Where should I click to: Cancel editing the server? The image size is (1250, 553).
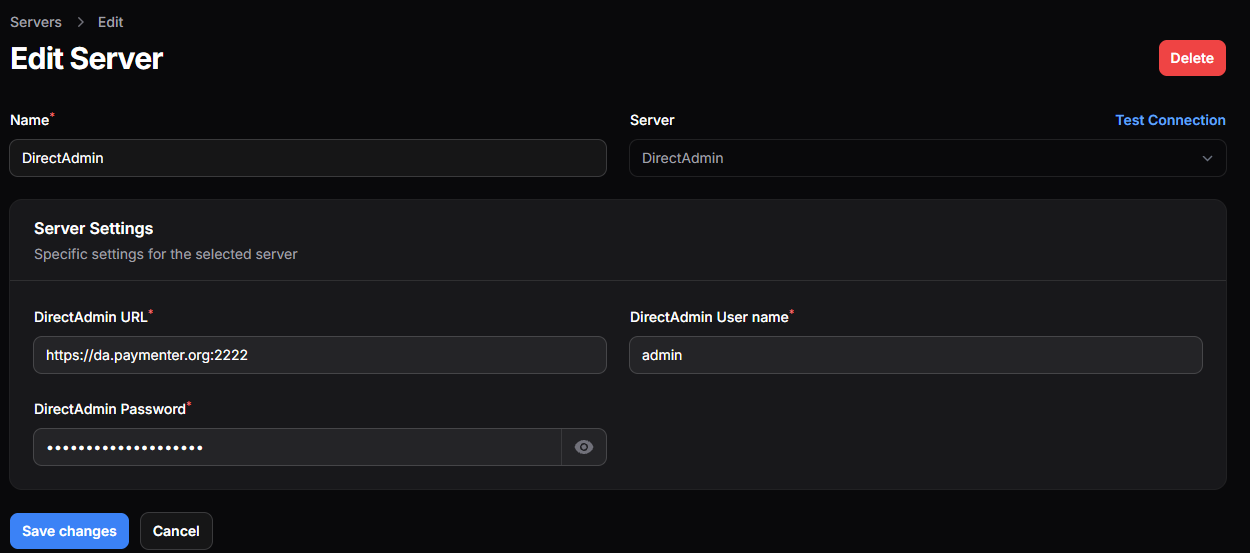(176, 531)
